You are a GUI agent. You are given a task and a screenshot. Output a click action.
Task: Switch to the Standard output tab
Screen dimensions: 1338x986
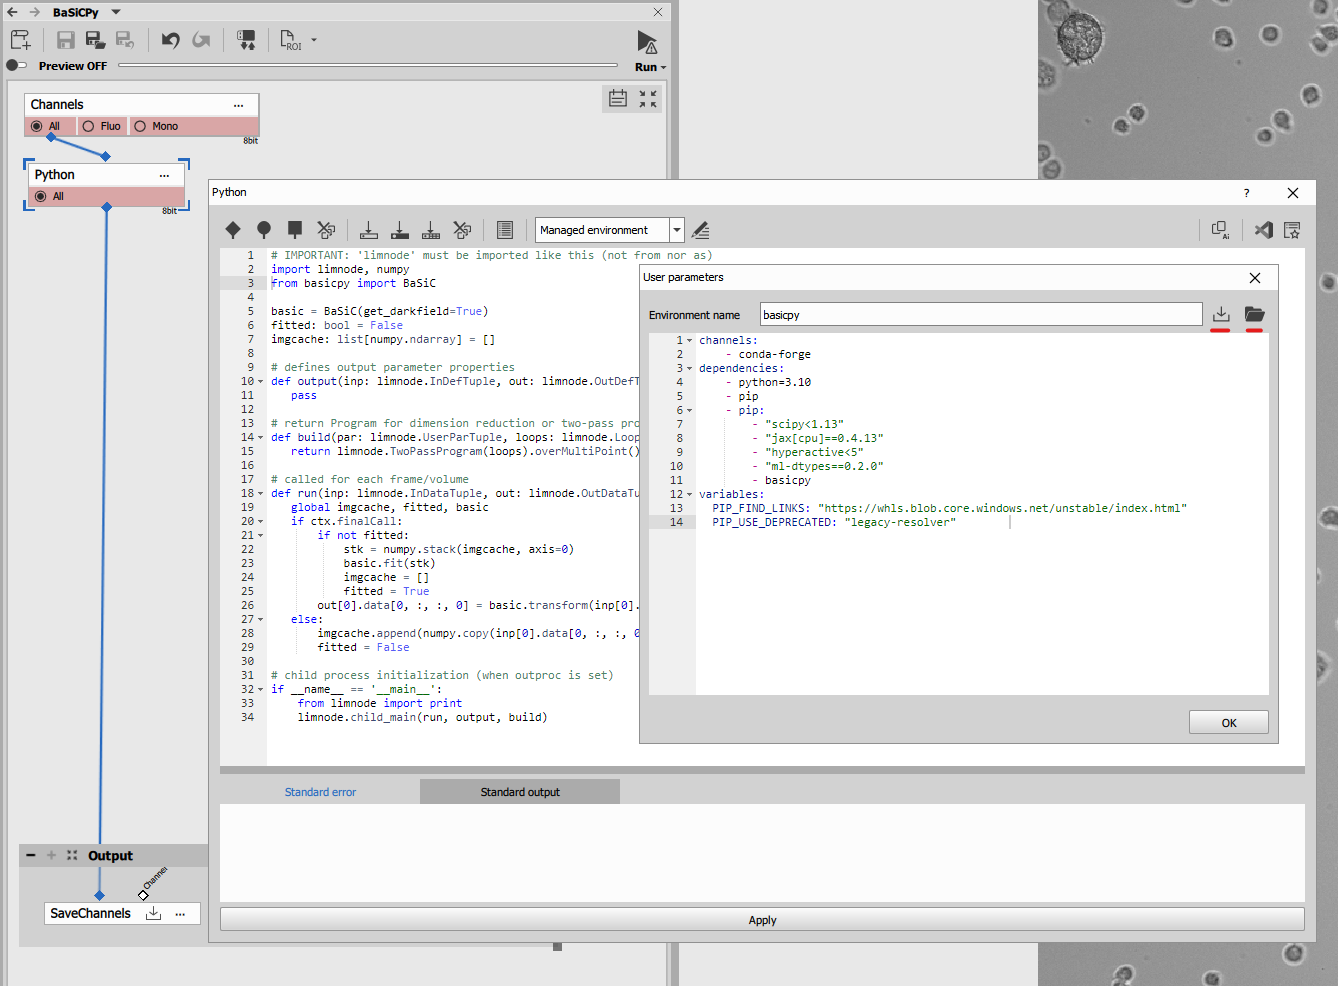point(520,792)
